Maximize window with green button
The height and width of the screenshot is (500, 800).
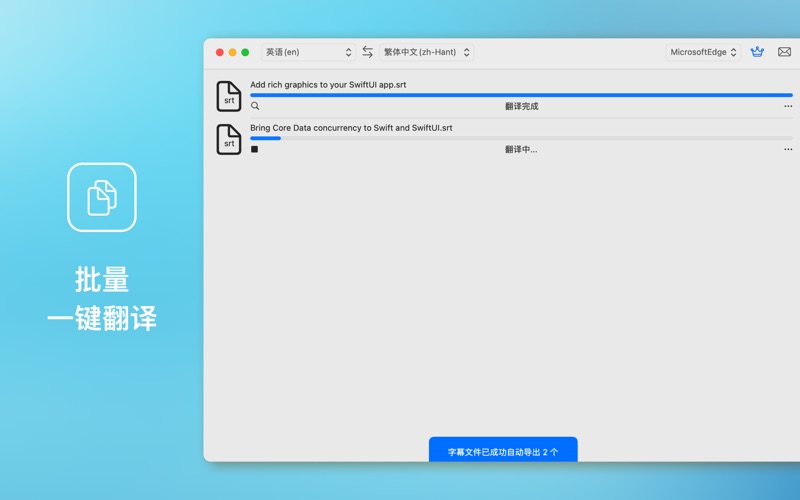click(245, 52)
